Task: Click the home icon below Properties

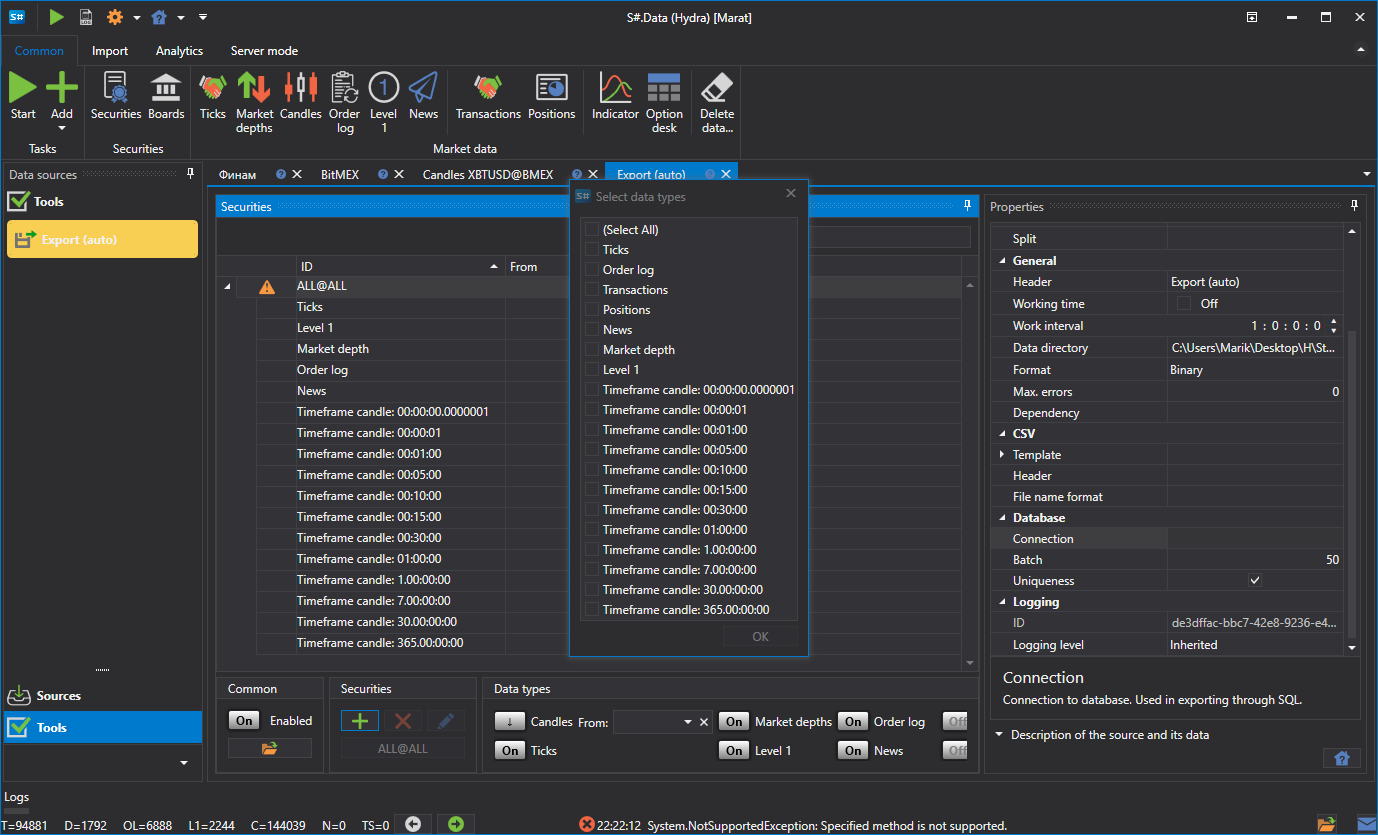Action: point(1342,758)
